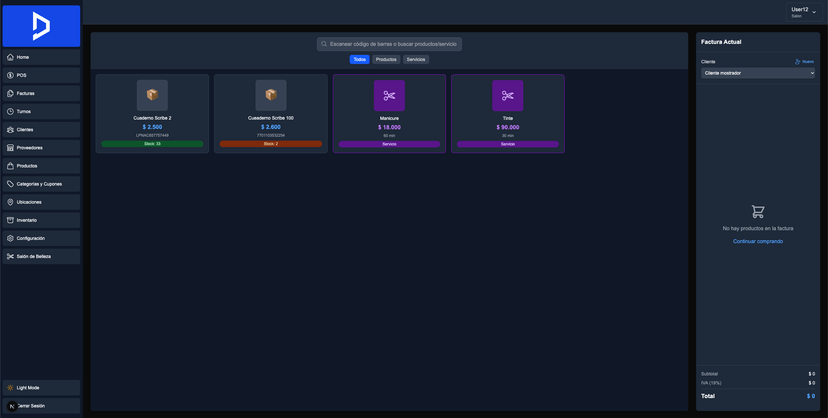The height and width of the screenshot is (418, 828).
Task: Click the $ 2.500 price
Action: (152, 127)
